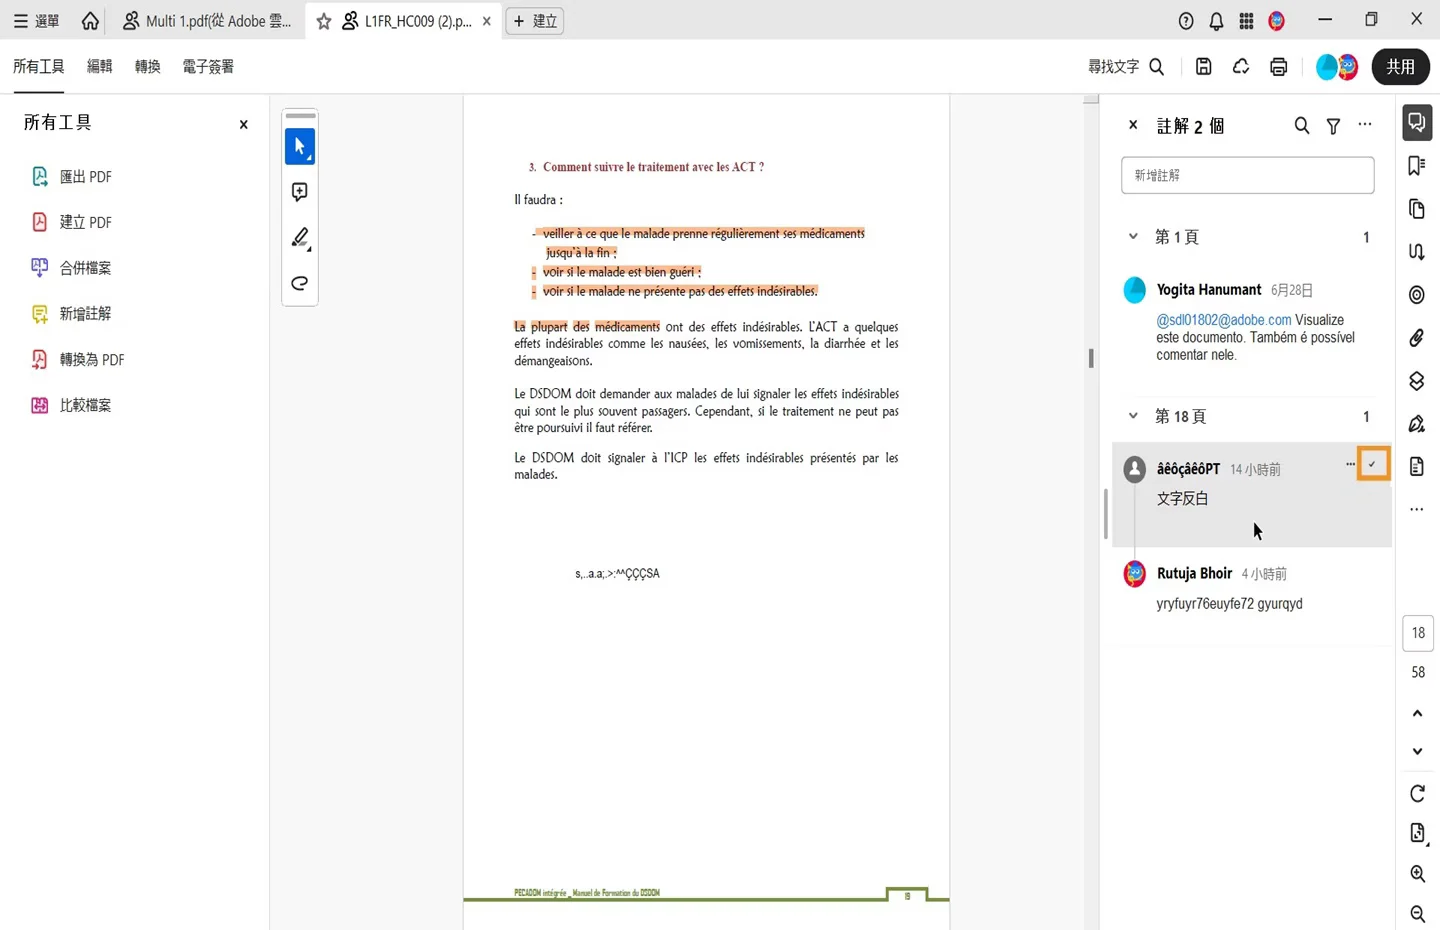
Task: Click the print icon
Action: 1278,67
